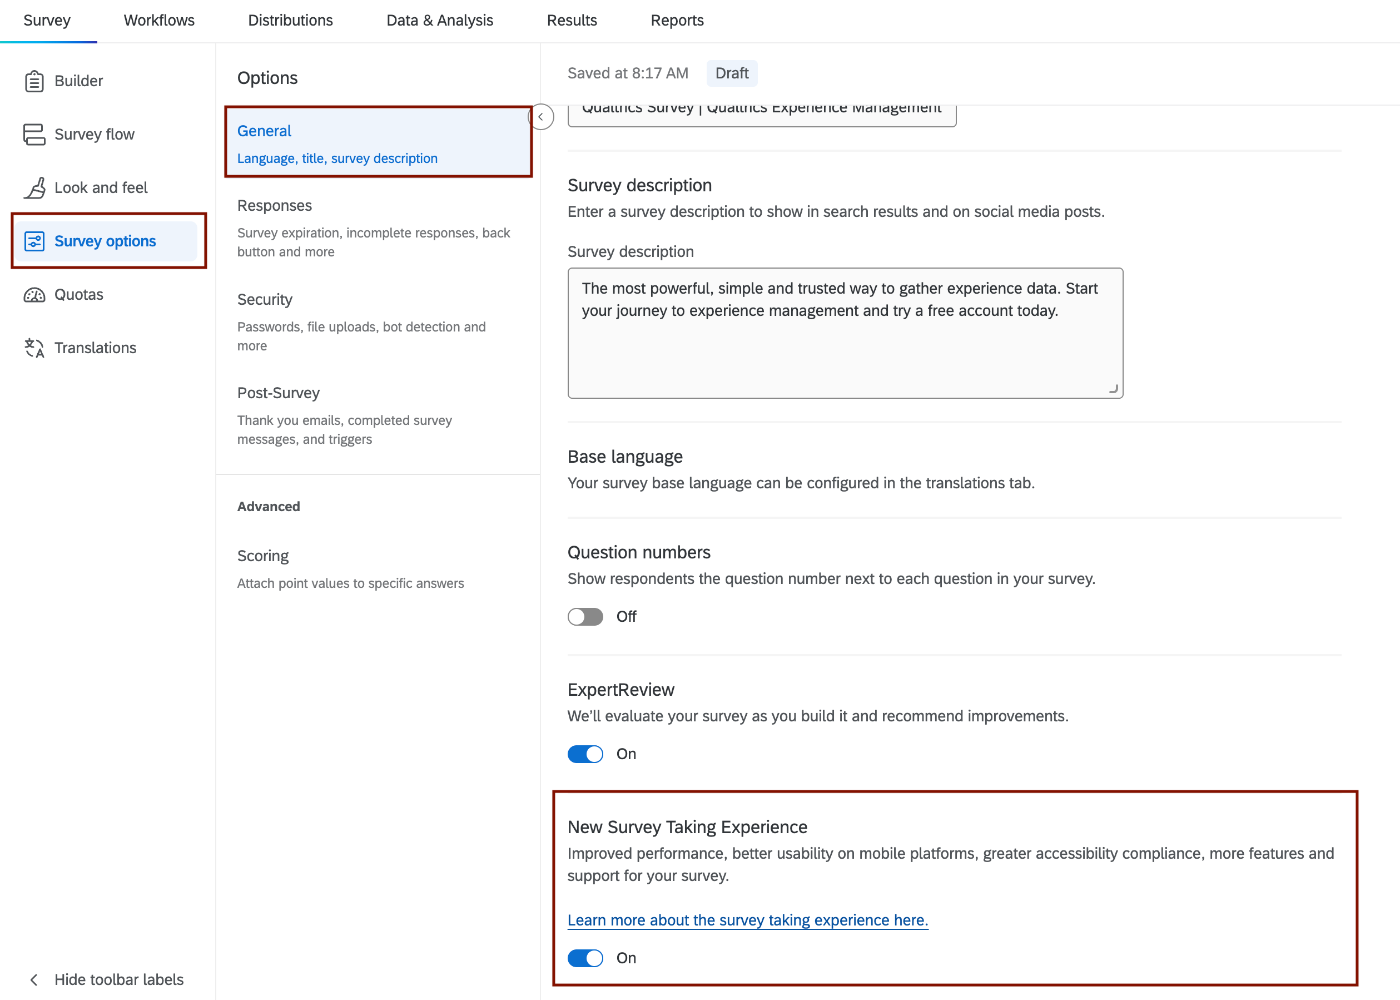
Task: Open the Quotas panel icon
Action: [x=34, y=294]
